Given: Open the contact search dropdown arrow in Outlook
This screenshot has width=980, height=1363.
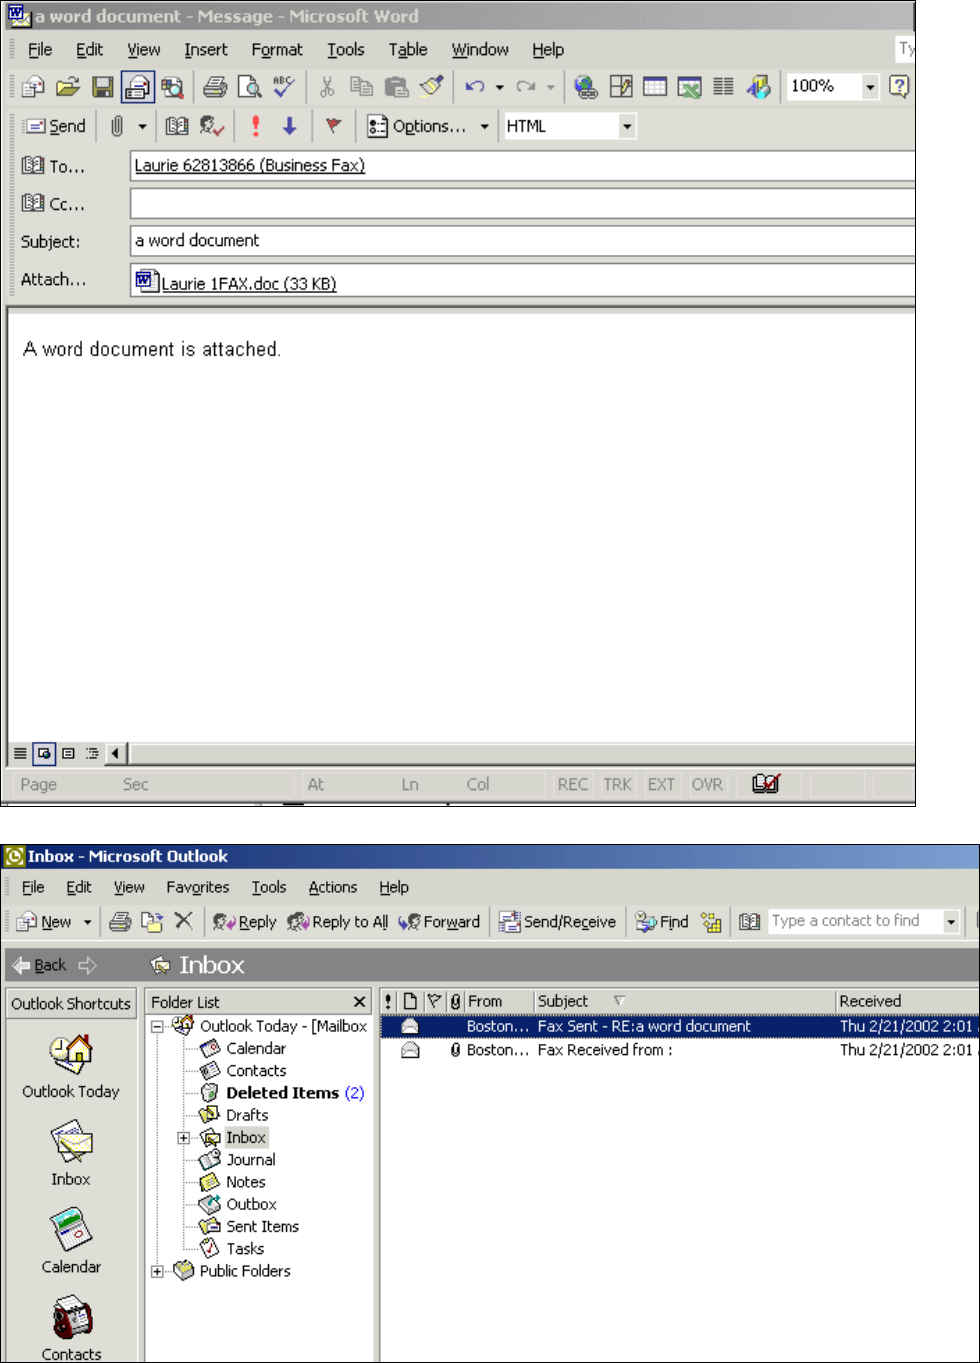Looking at the screenshot, I should click(x=951, y=922).
